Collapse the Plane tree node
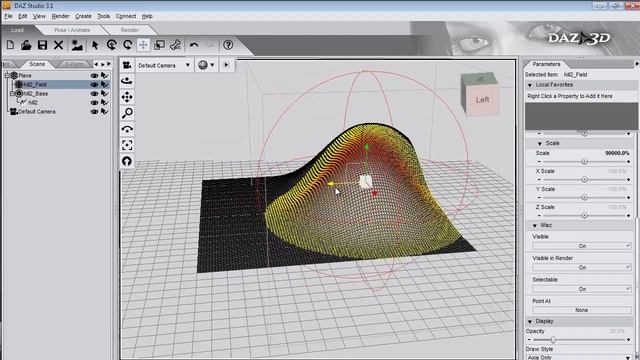The width and height of the screenshot is (640, 360). [7, 76]
